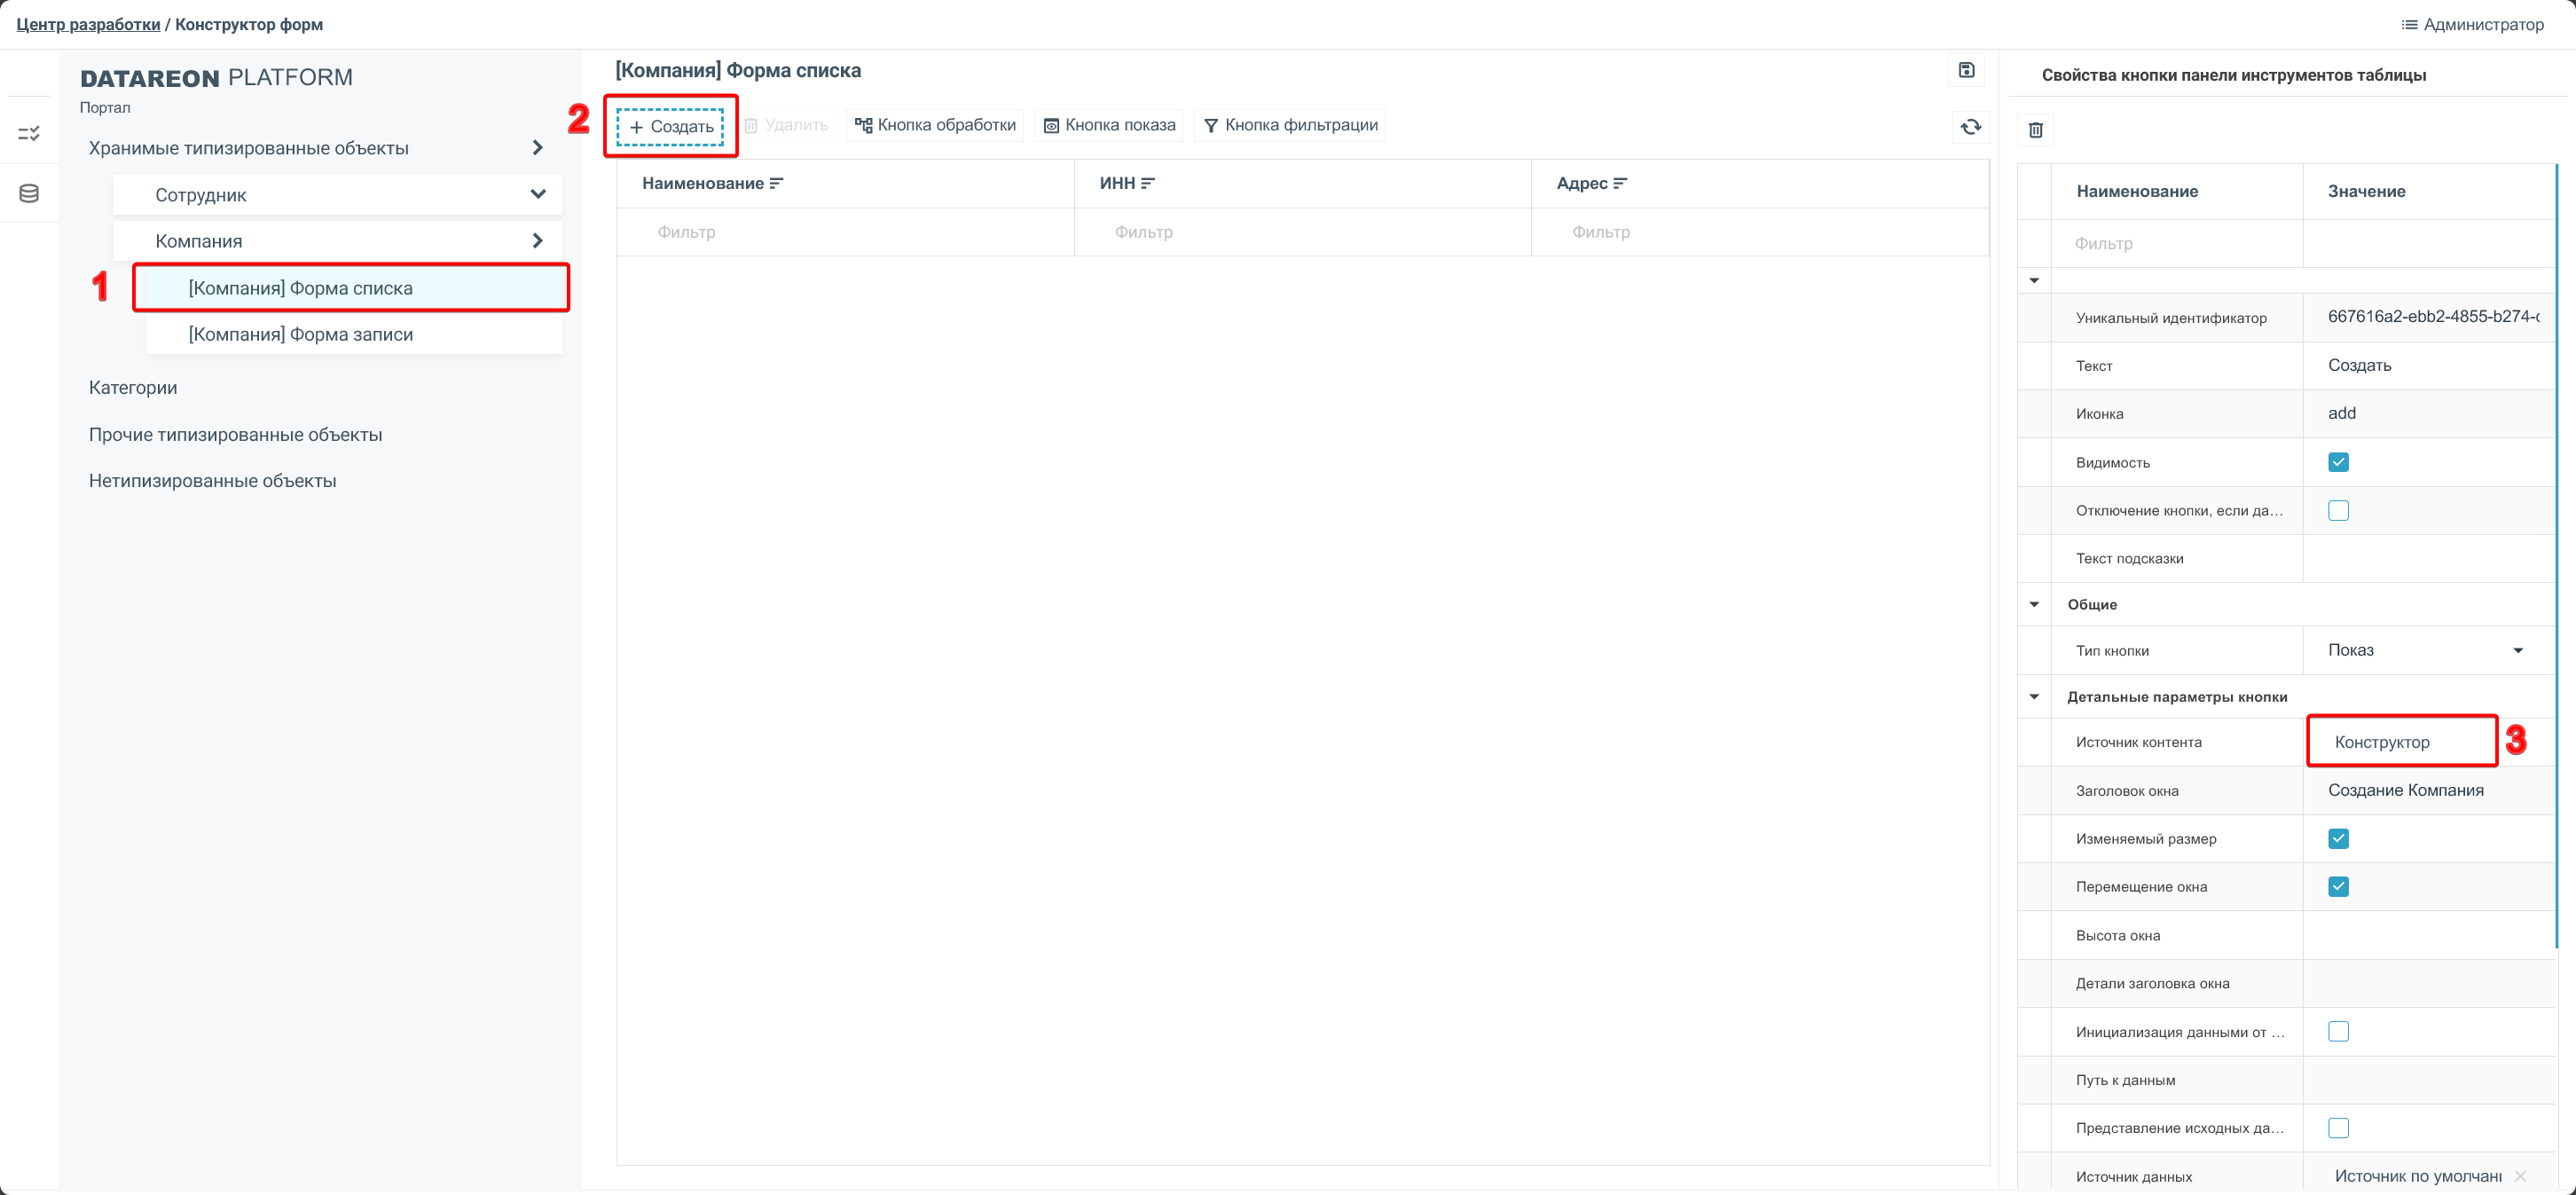The width and height of the screenshot is (2576, 1195).
Task: Collapse the Сотрудник tree node
Action: (x=538, y=194)
